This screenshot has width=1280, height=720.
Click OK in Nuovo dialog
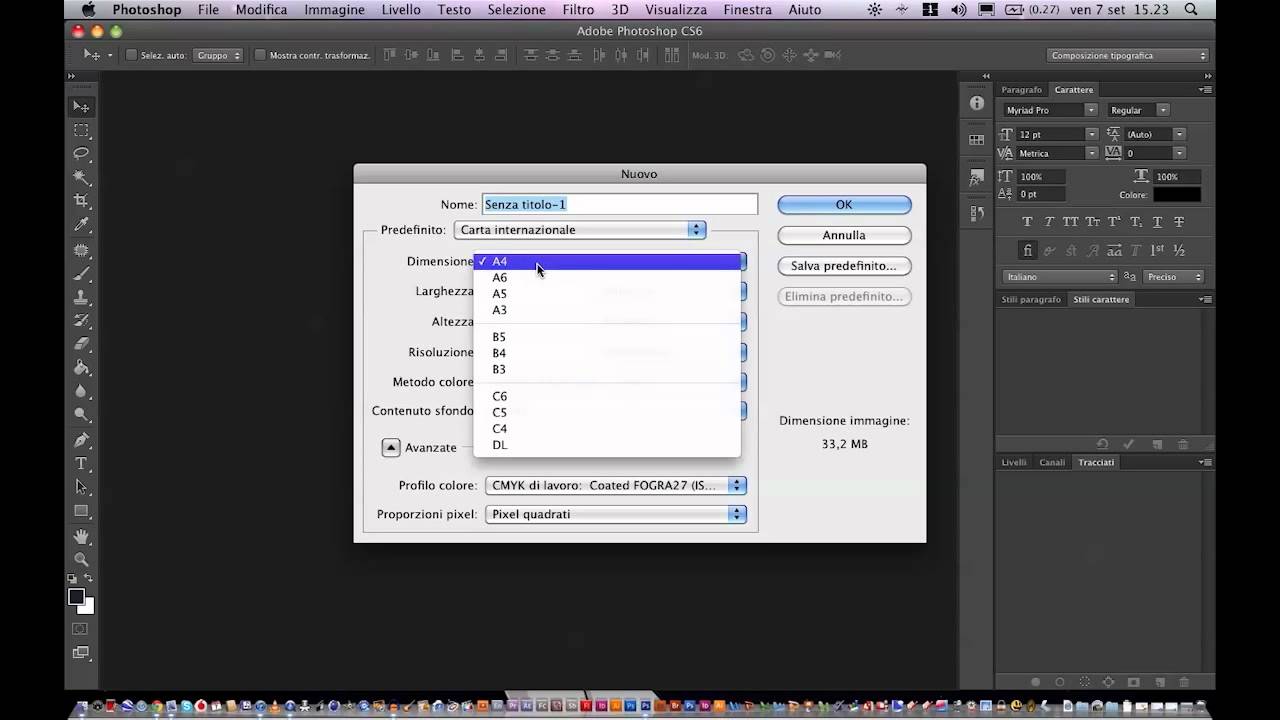[844, 205]
